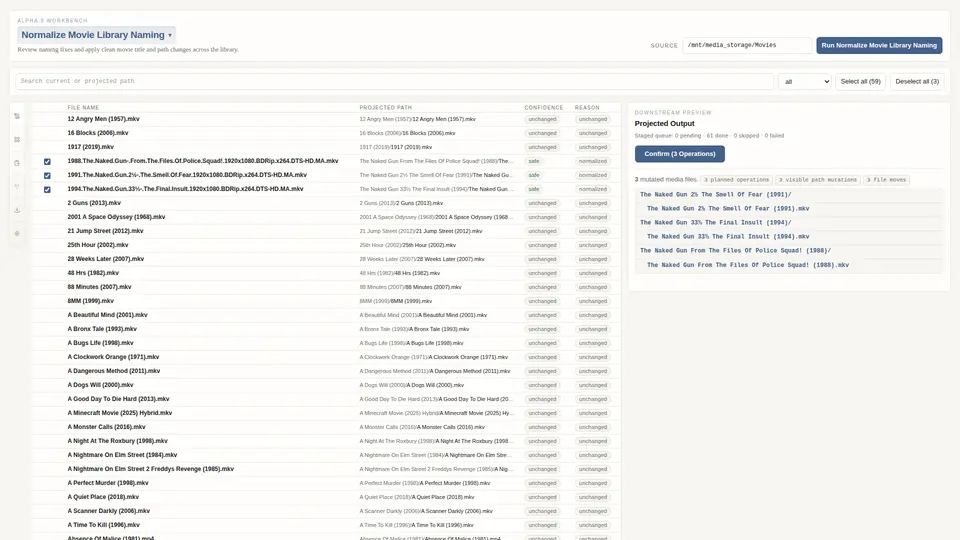Uncheck the 1994 Naked Gun 33⅓ file checkbox
Viewport: 960px width, 540px height.
[x=47, y=190]
